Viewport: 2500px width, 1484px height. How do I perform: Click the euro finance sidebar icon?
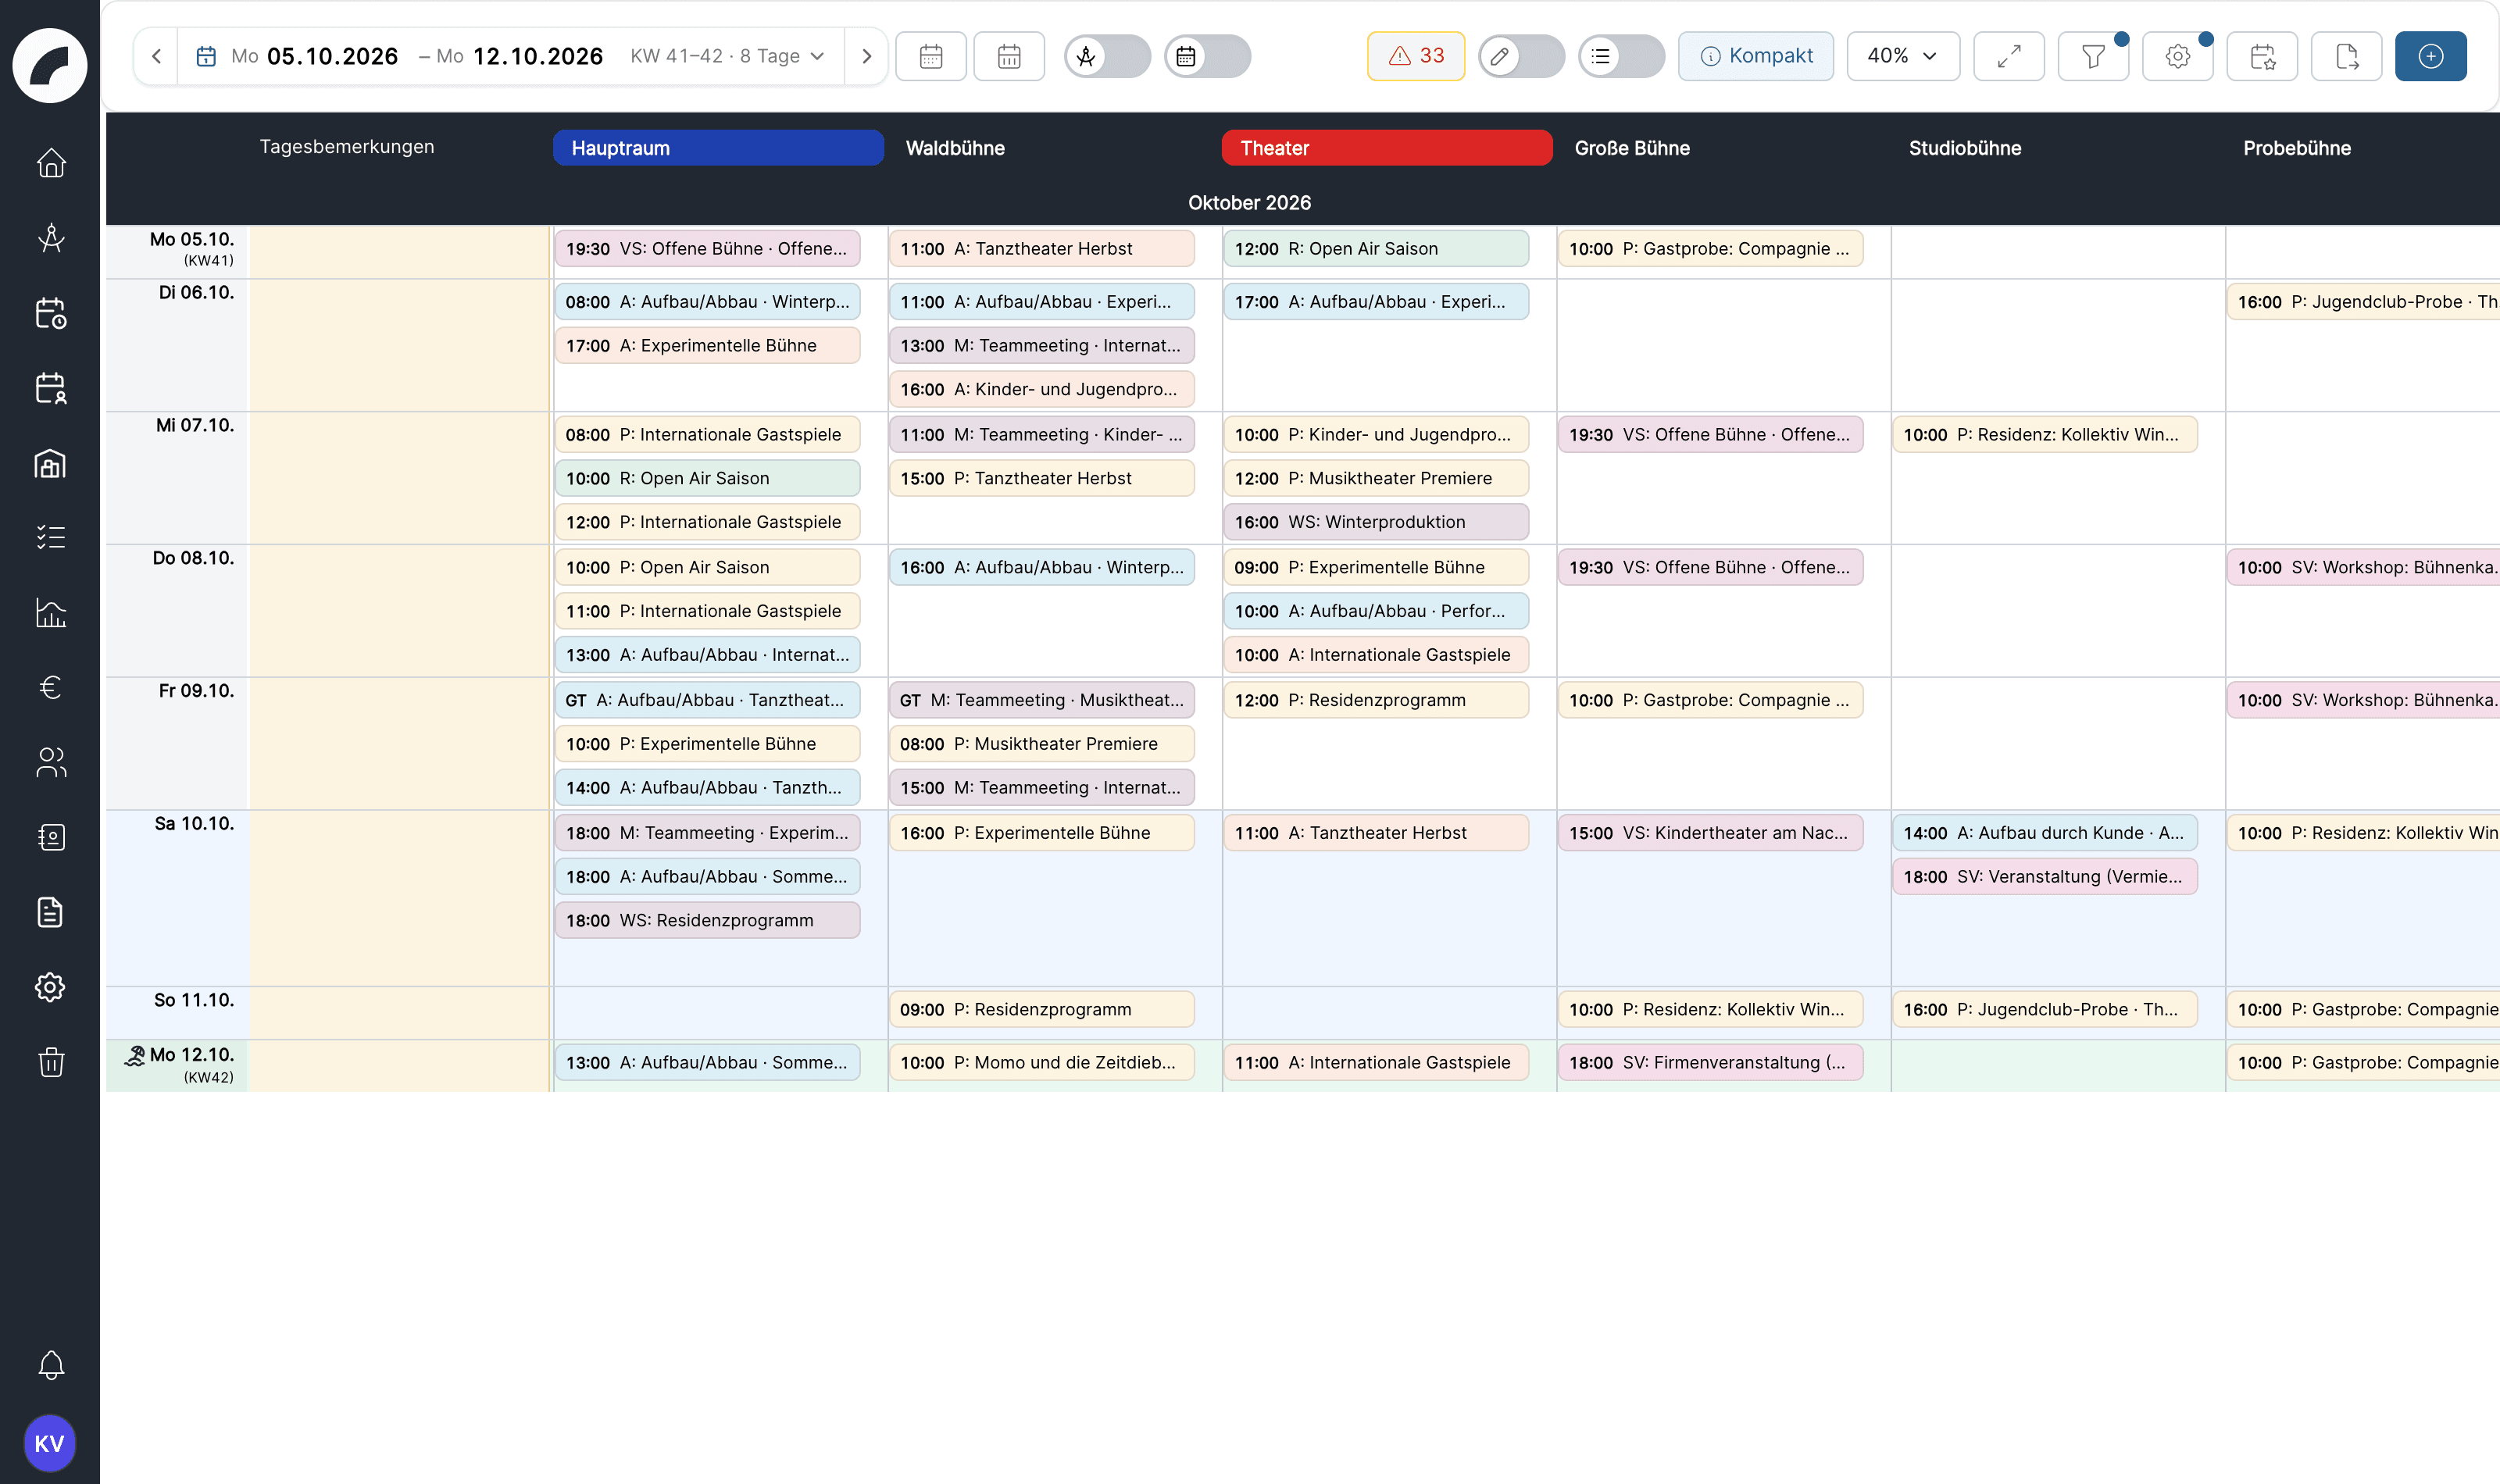point(50,687)
